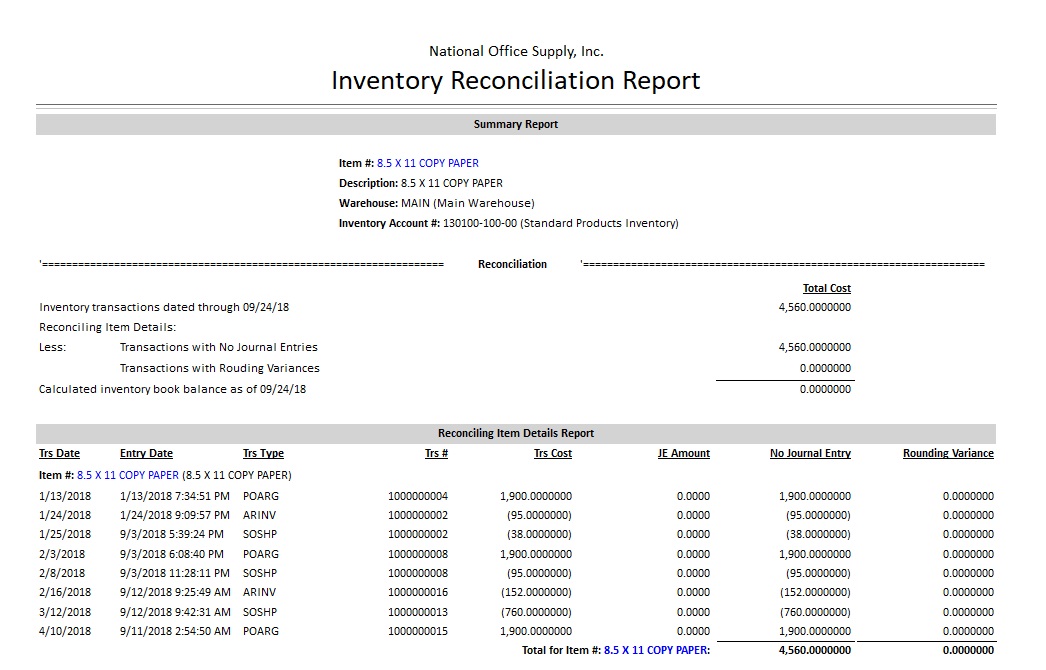Click the Entry Date column header
The height and width of the screenshot is (670, 1046).
tap(146, 453)
